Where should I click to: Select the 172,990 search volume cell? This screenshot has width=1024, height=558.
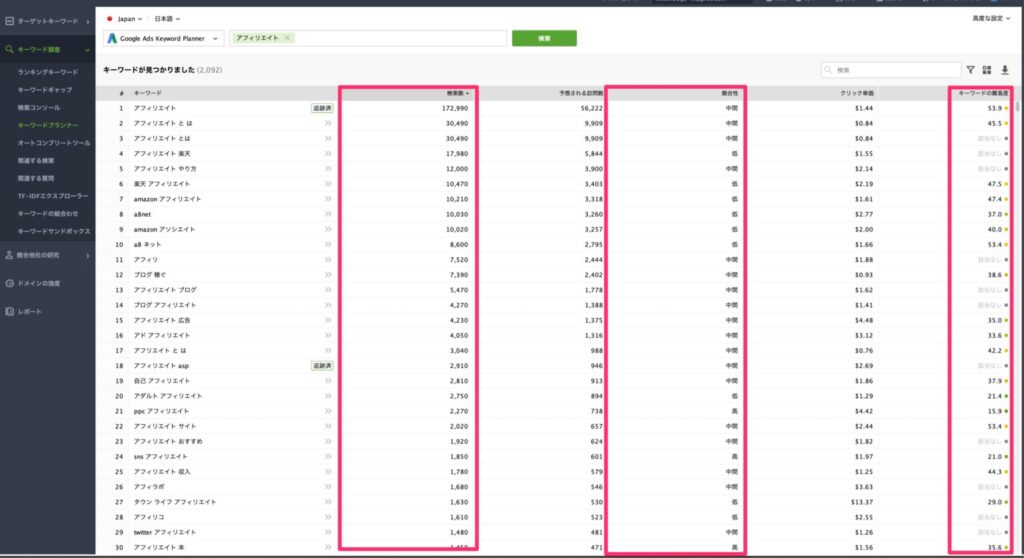[455, 108]
